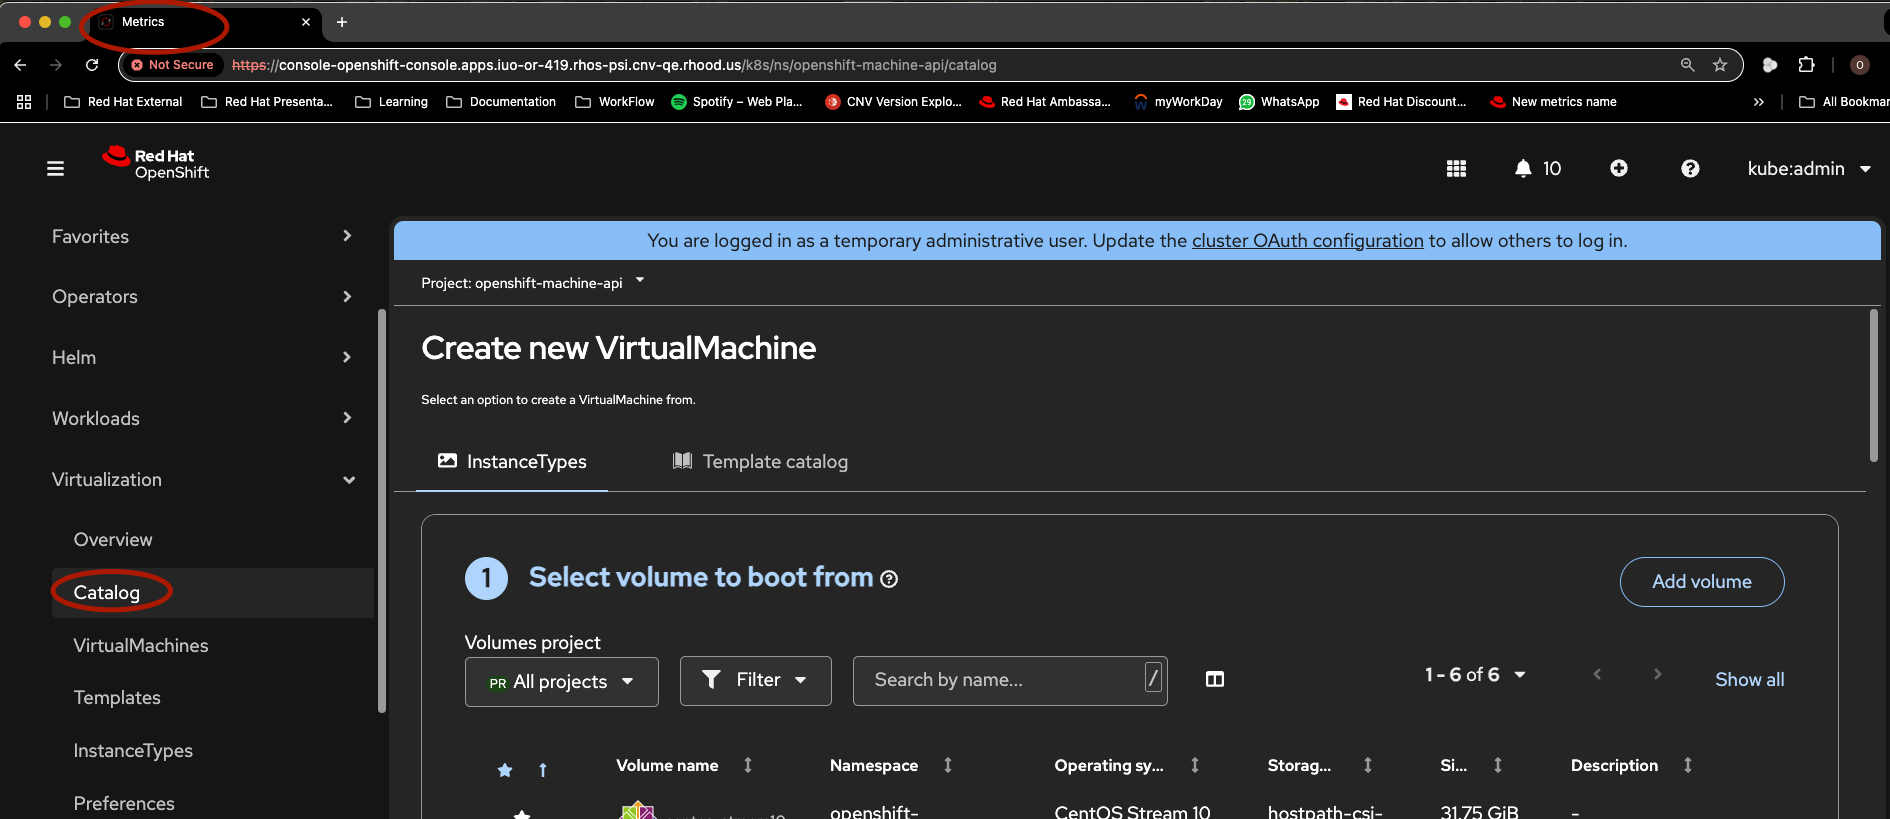Open the Chrome profile avatar
This screenshot has width=1890, height=819.
1860,65
